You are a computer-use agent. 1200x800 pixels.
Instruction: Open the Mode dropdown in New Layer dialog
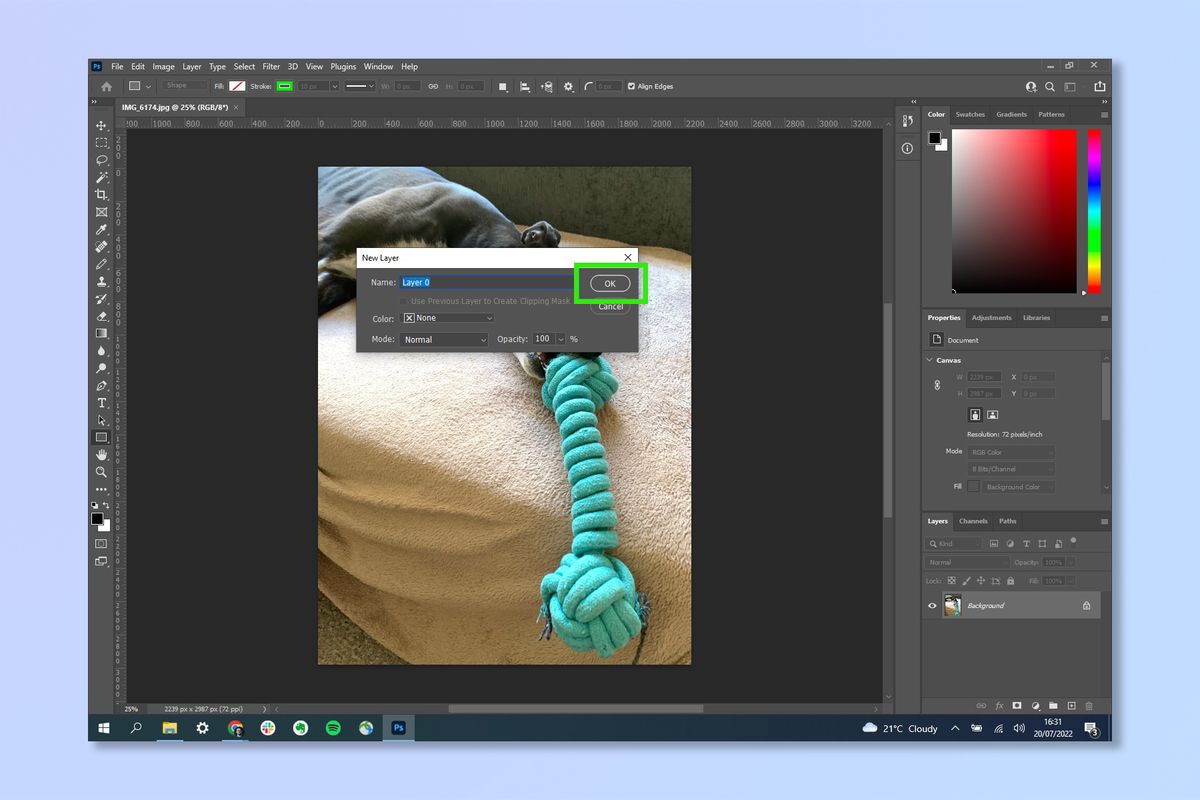[444, 339]
